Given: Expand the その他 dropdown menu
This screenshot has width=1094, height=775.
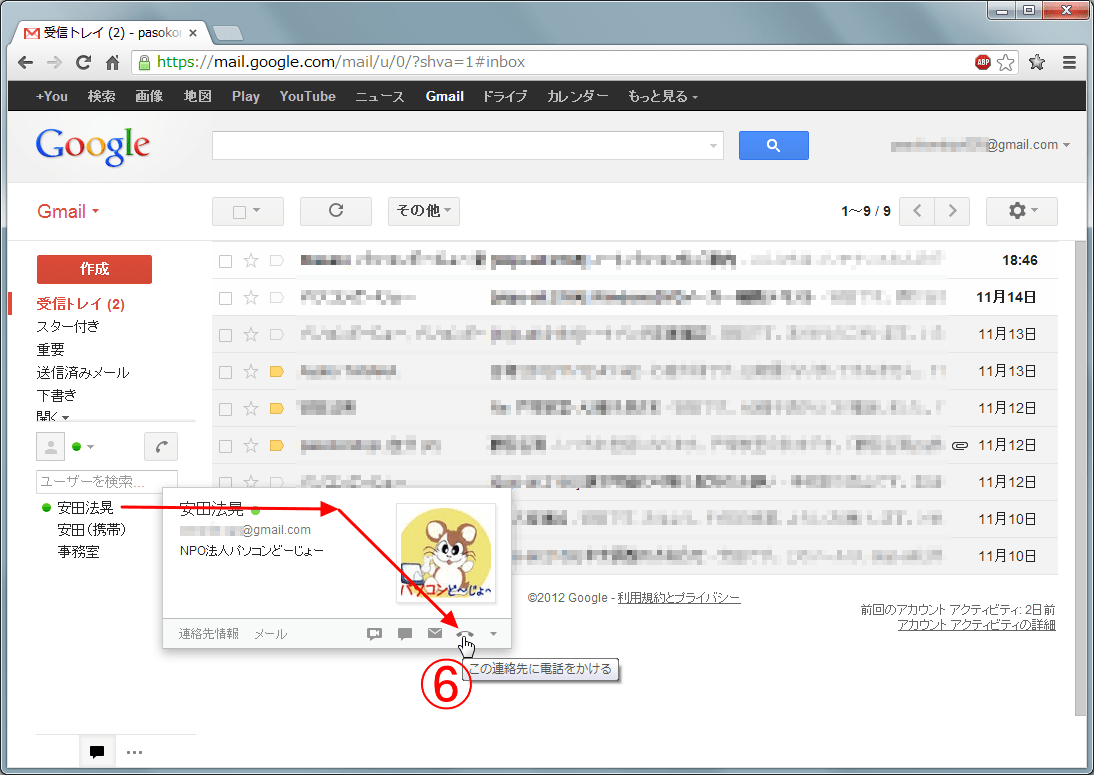Looking at the screenshot, I should tap(423, 211).
